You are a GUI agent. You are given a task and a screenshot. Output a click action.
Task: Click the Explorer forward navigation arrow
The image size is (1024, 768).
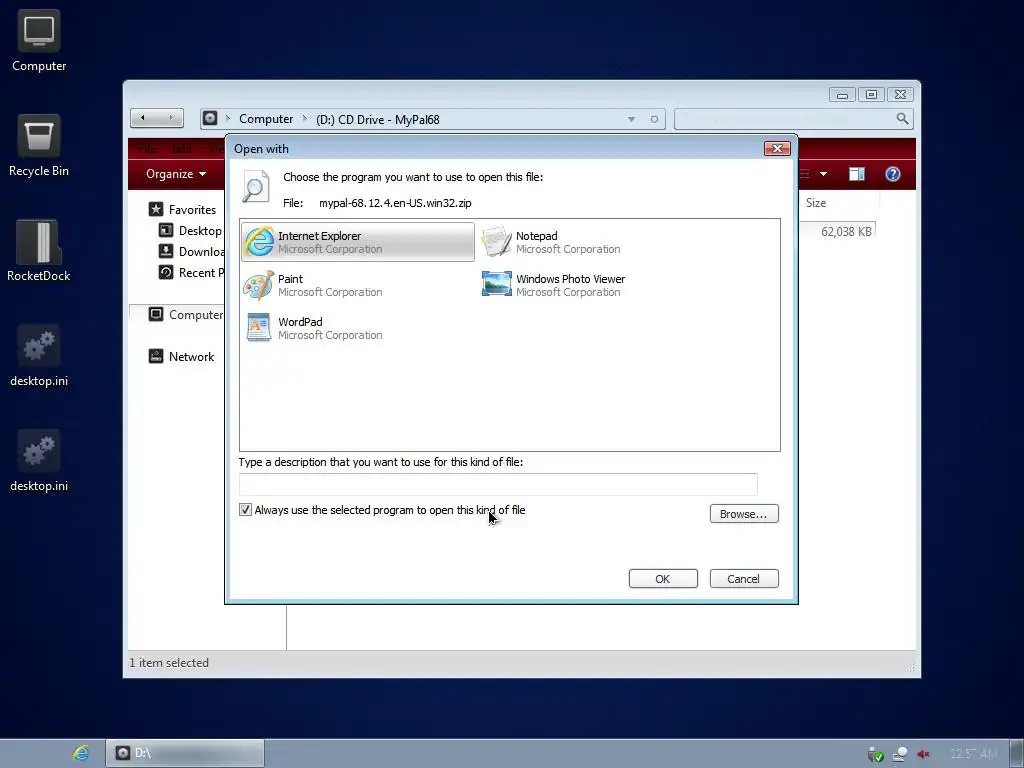click(171, 118)
